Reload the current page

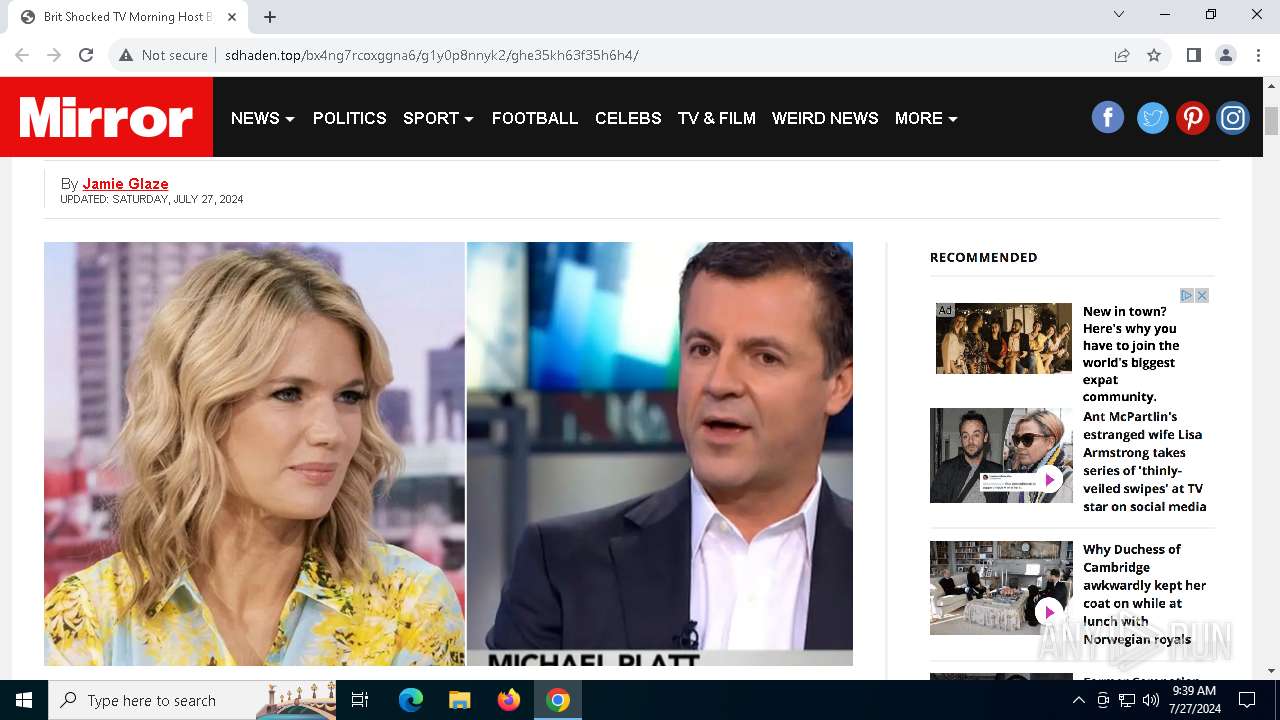[x=86, y=55]
